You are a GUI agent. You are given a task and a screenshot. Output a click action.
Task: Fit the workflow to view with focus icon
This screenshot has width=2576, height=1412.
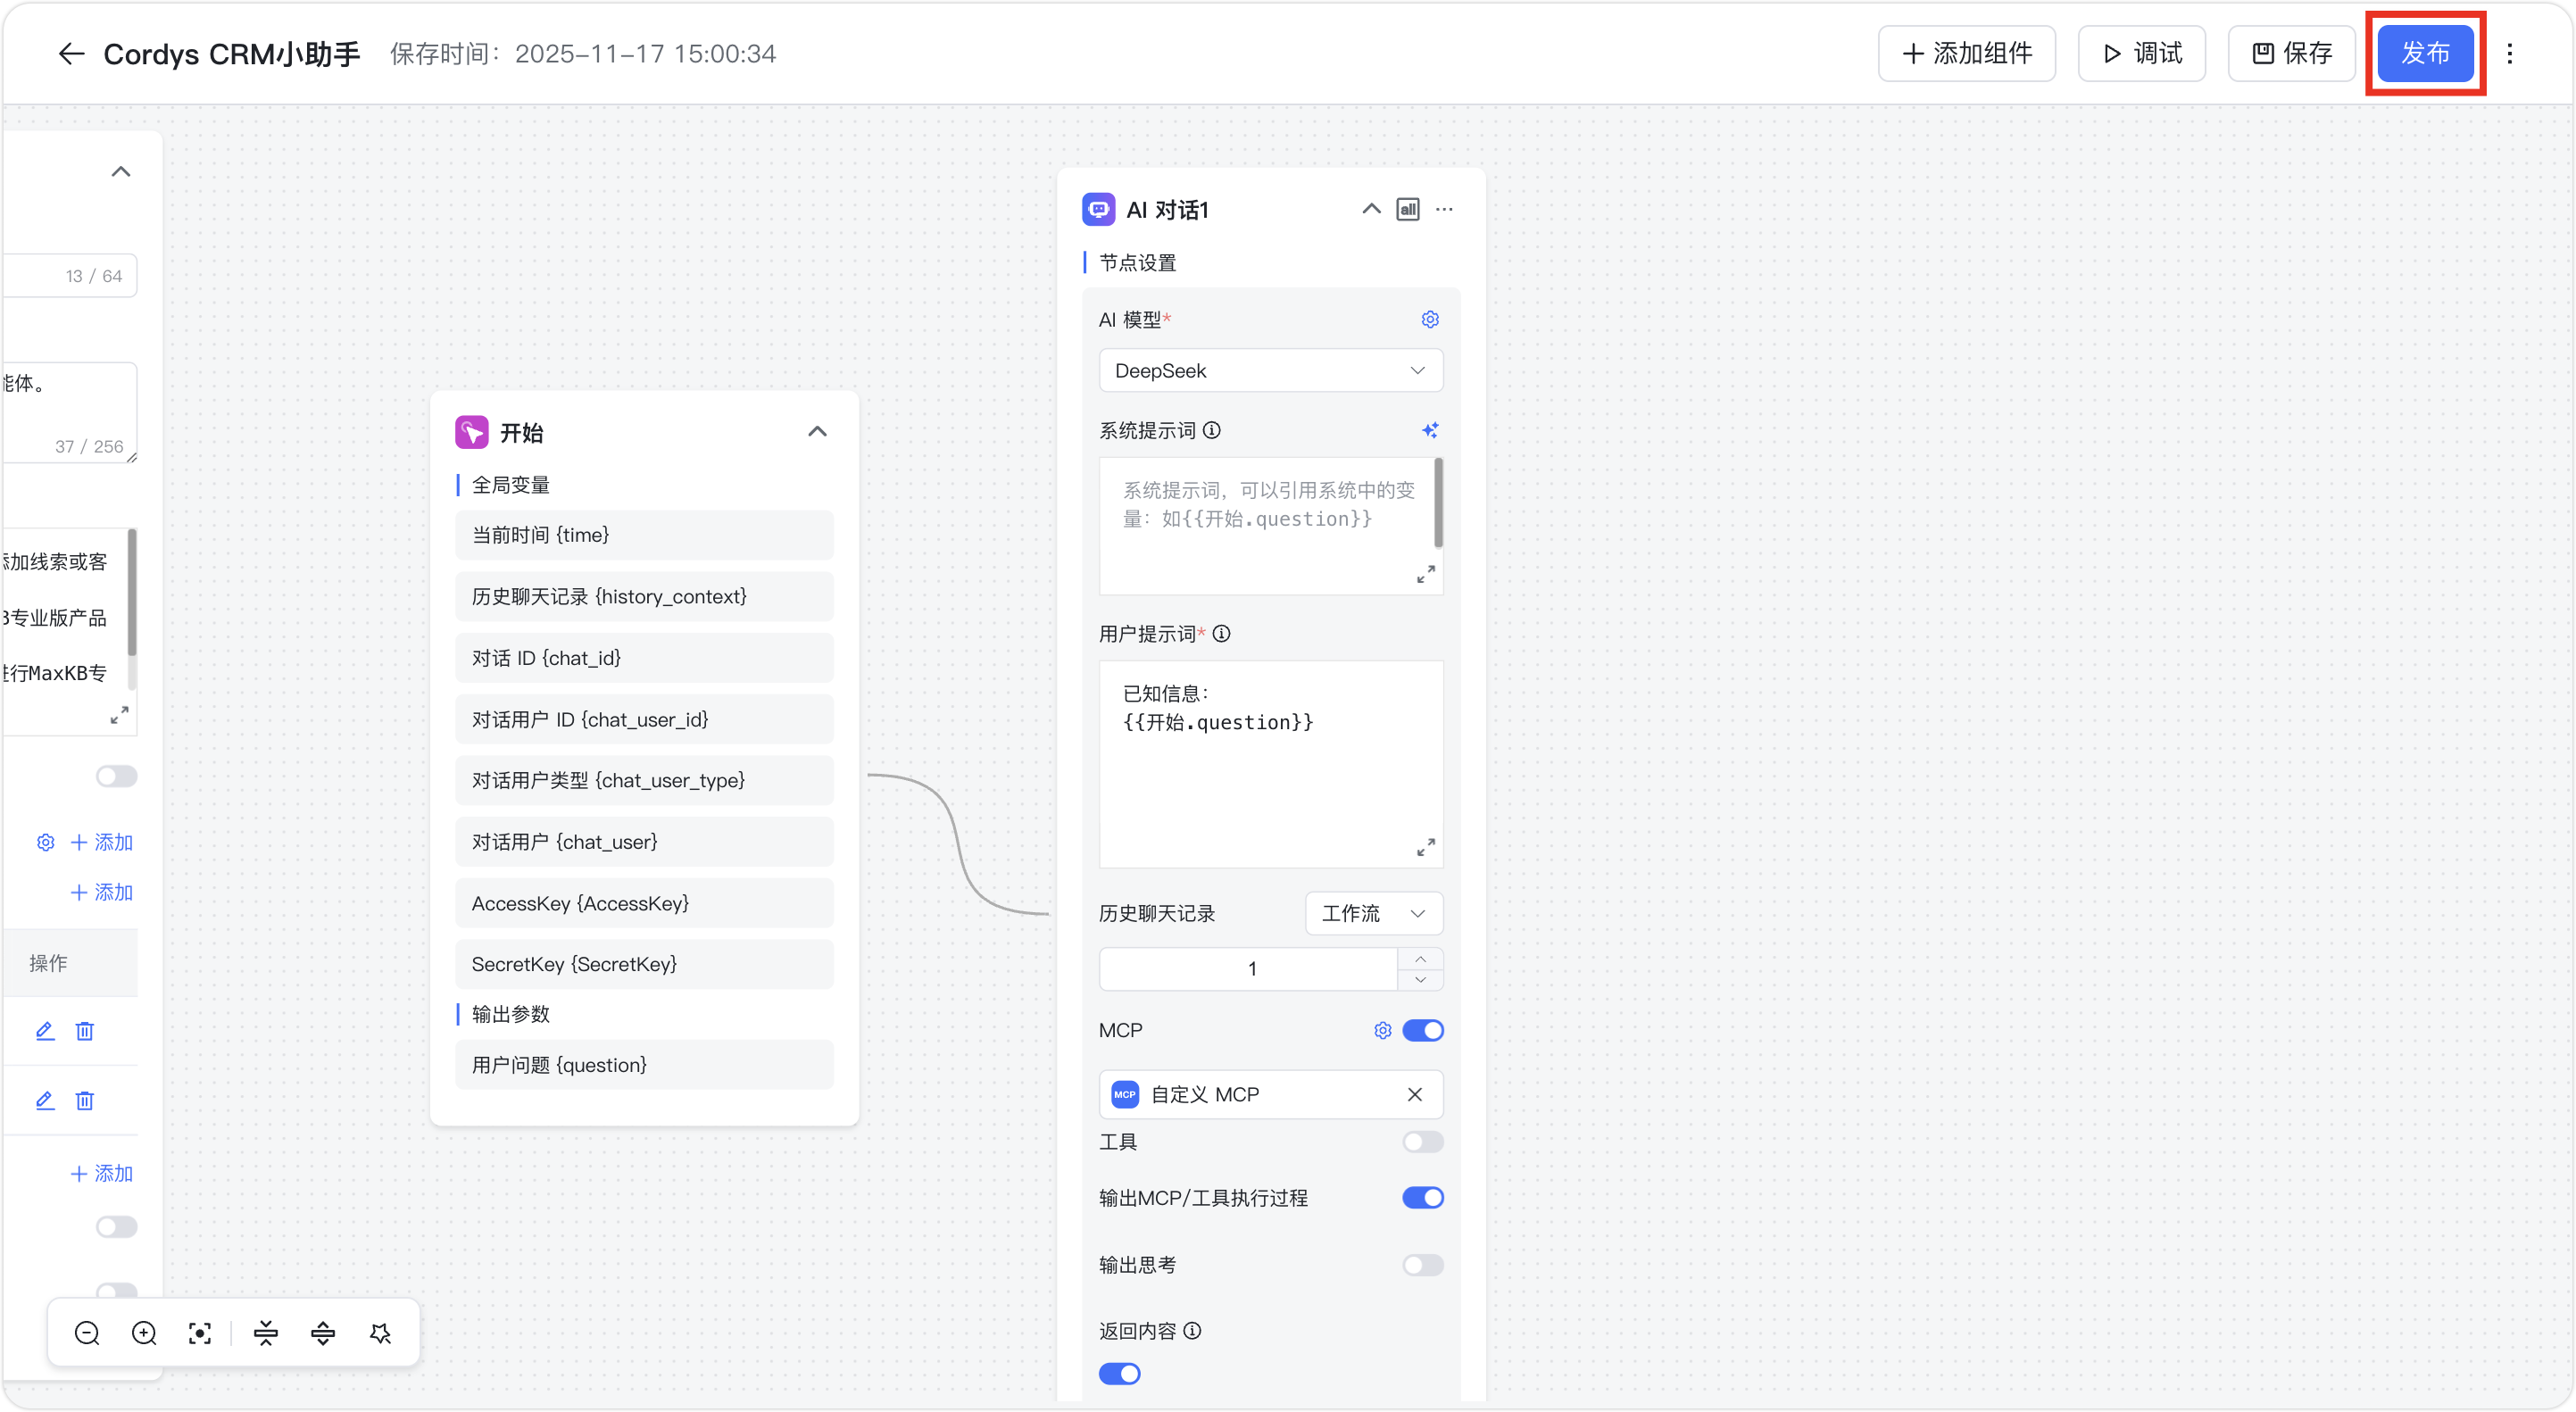(199, 1333)
